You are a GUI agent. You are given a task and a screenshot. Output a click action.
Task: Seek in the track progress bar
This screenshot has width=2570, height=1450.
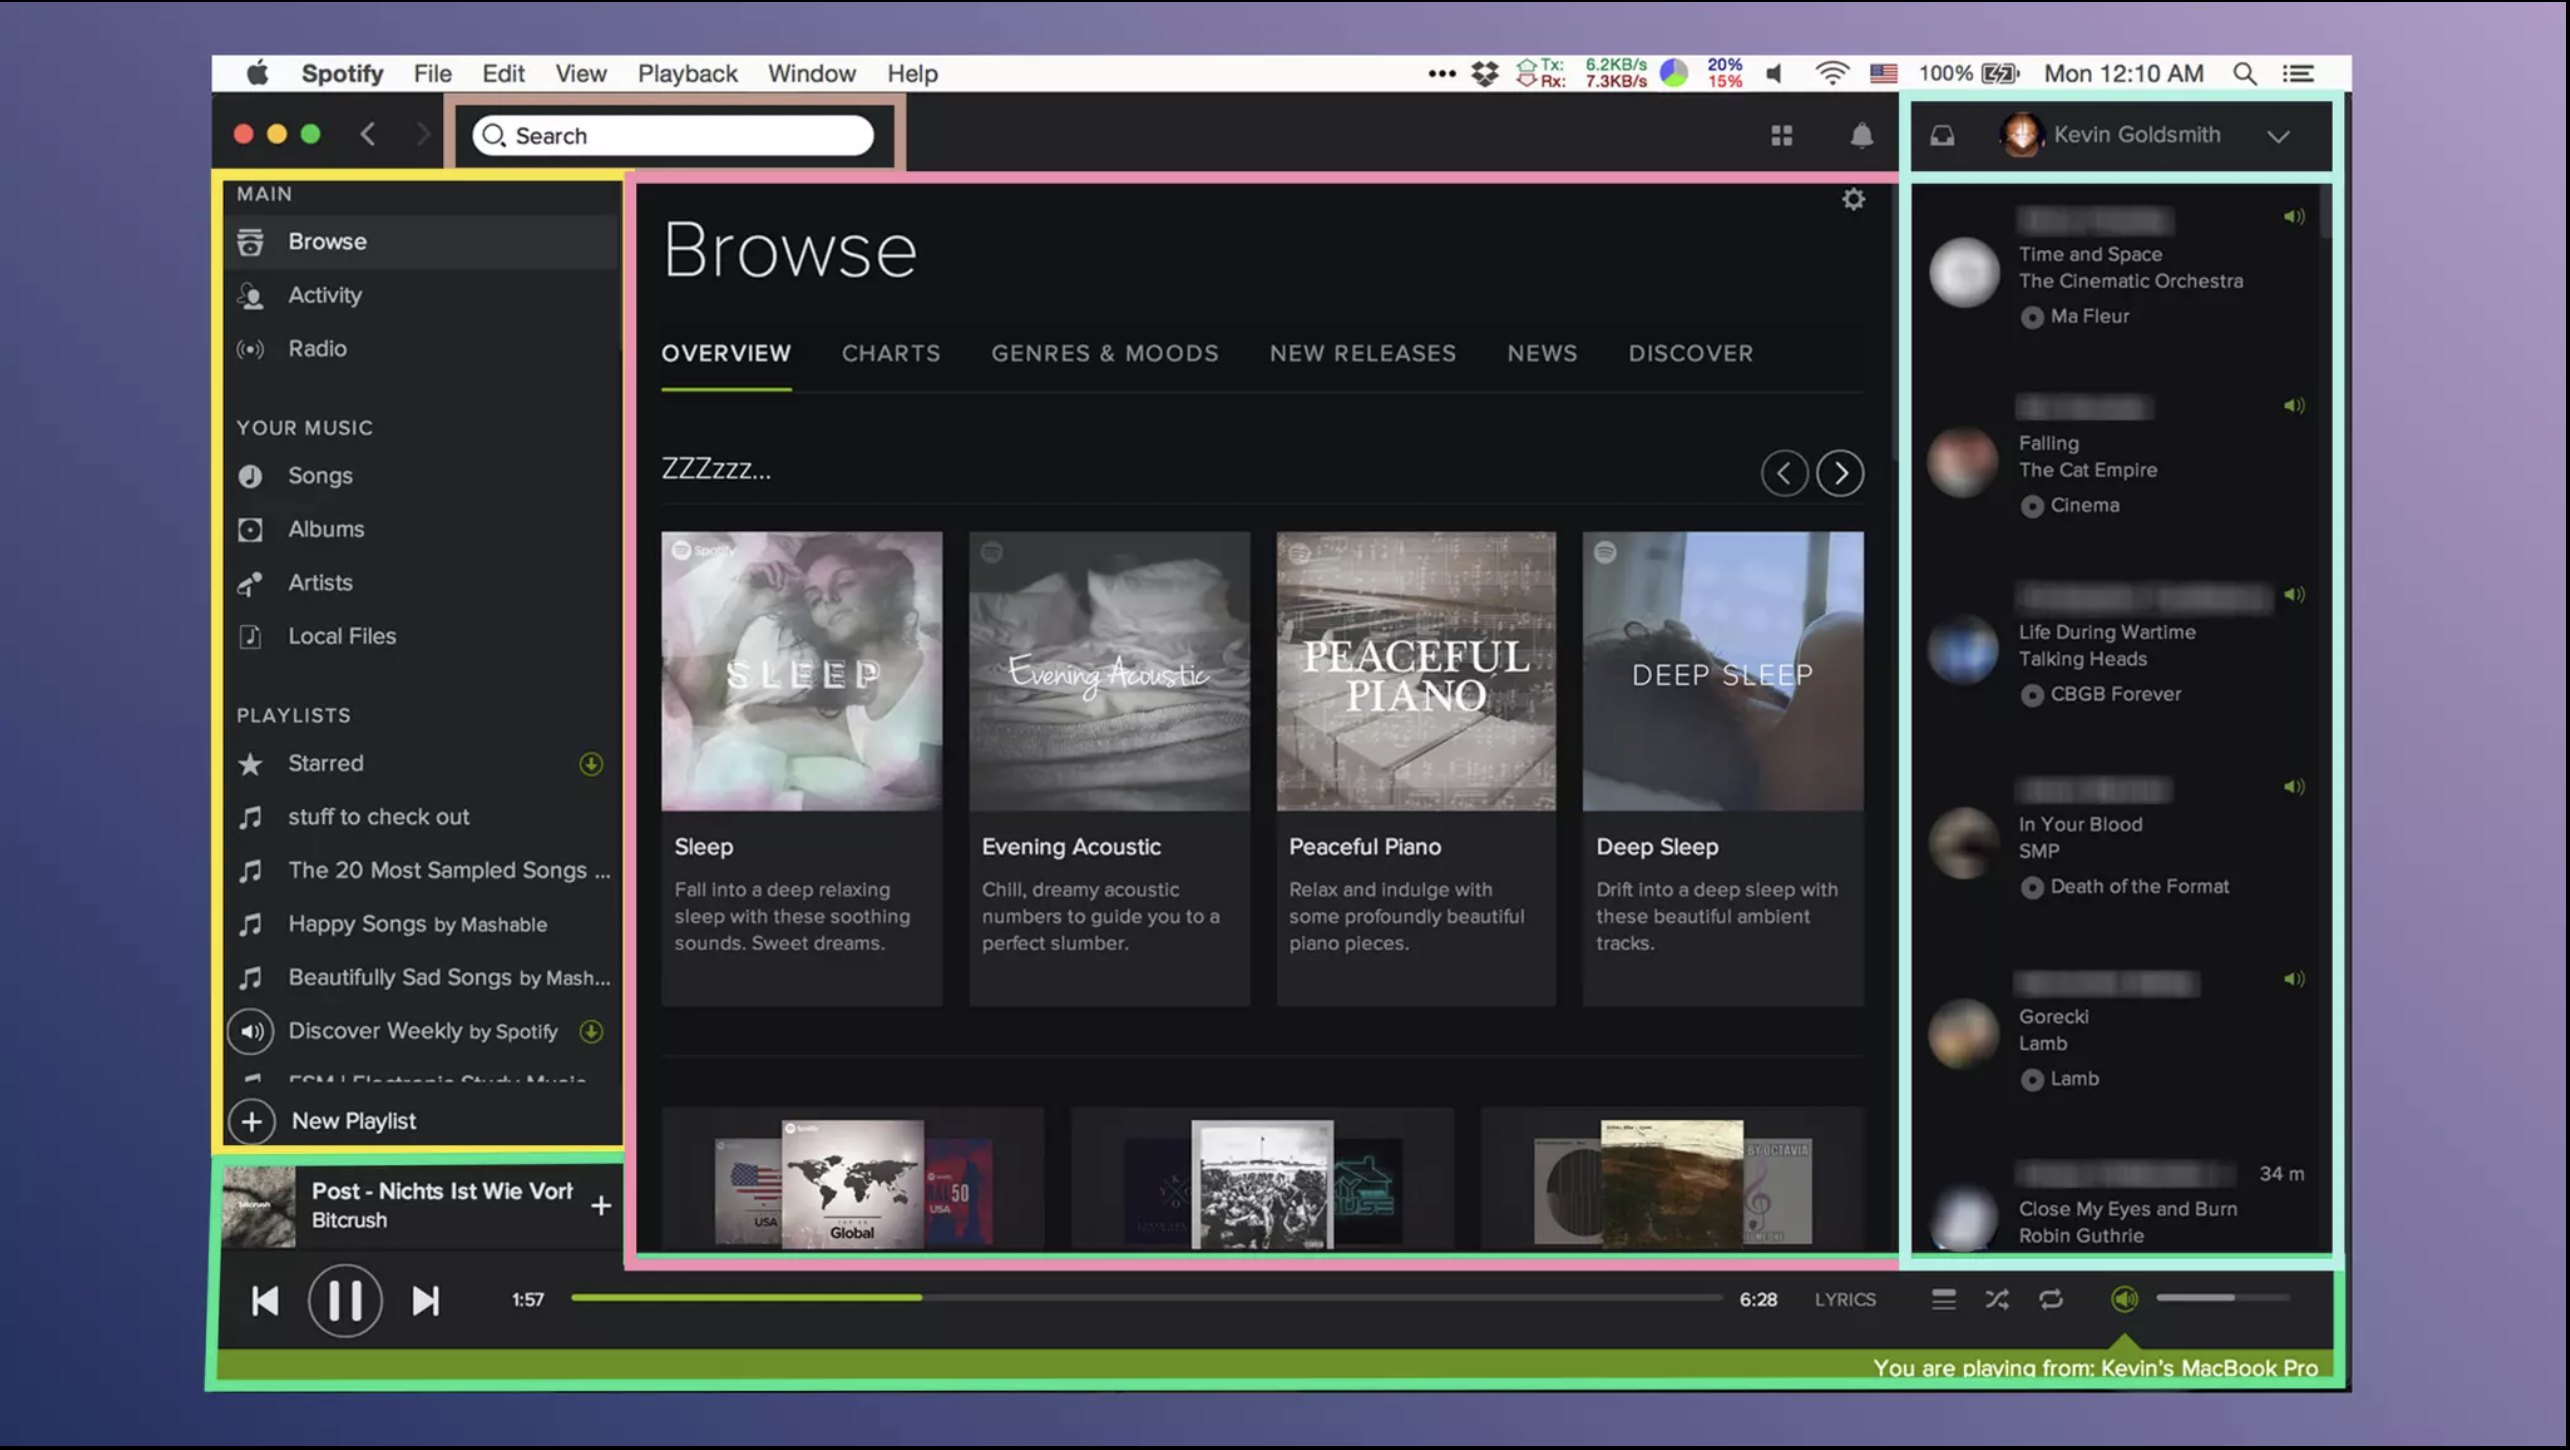[1146, 1298]
